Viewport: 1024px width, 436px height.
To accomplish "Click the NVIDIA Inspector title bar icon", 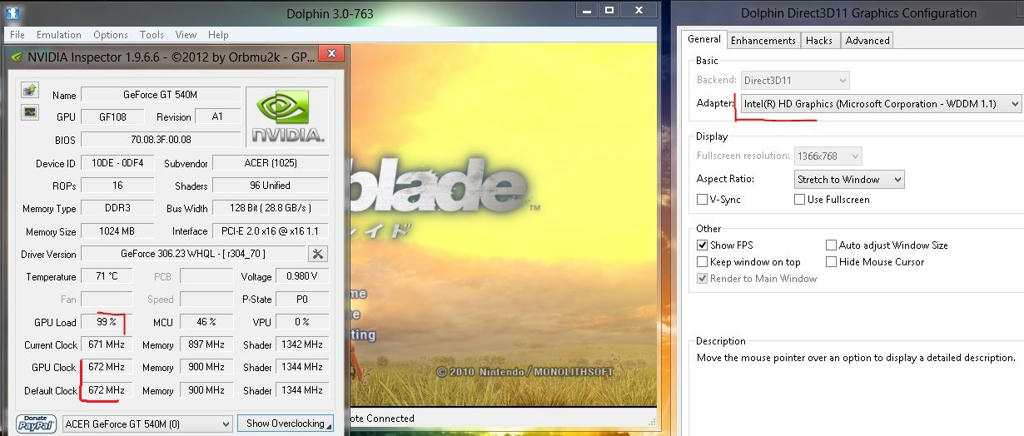I will (x=17, y=57).
